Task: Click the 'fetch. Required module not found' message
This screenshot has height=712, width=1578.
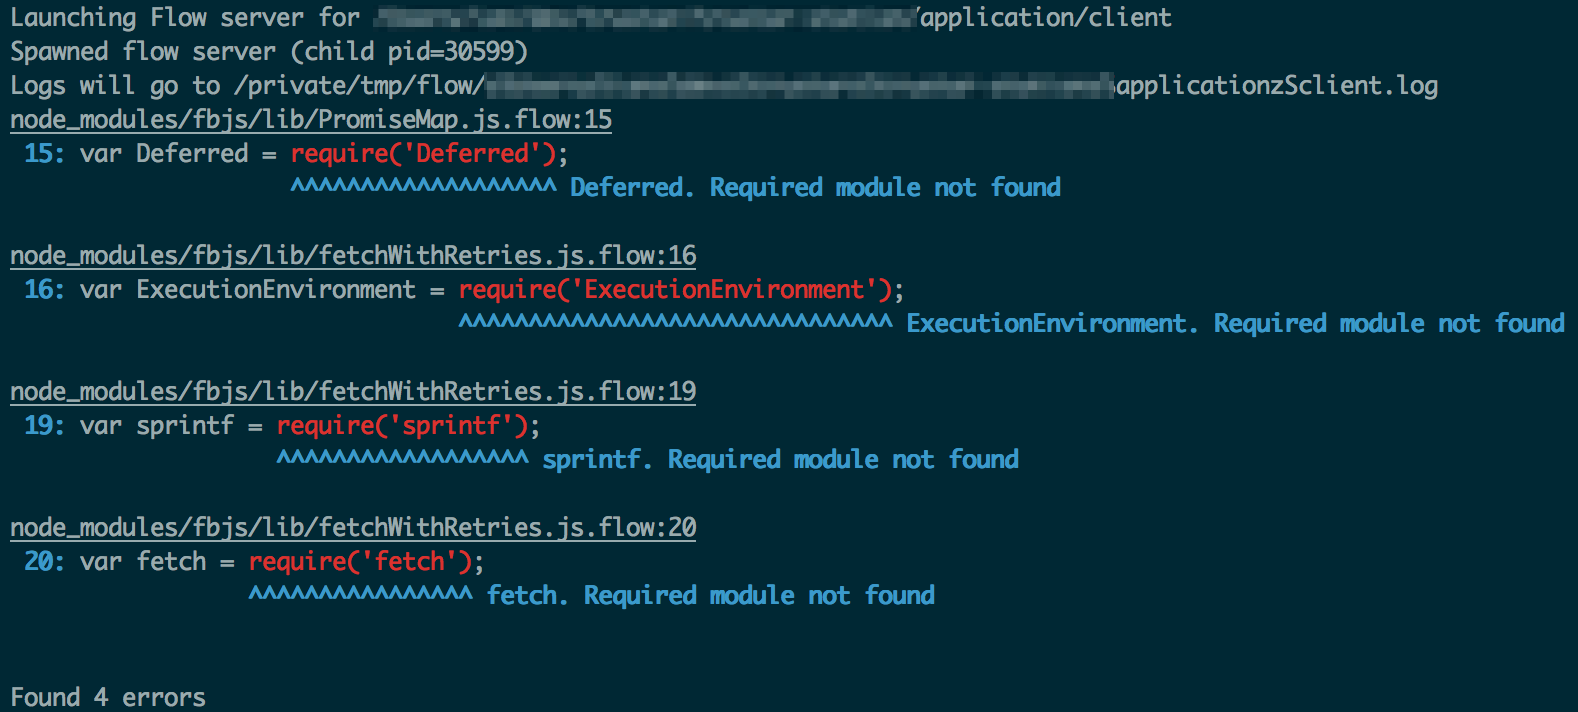Action: [x=710, y=596]
